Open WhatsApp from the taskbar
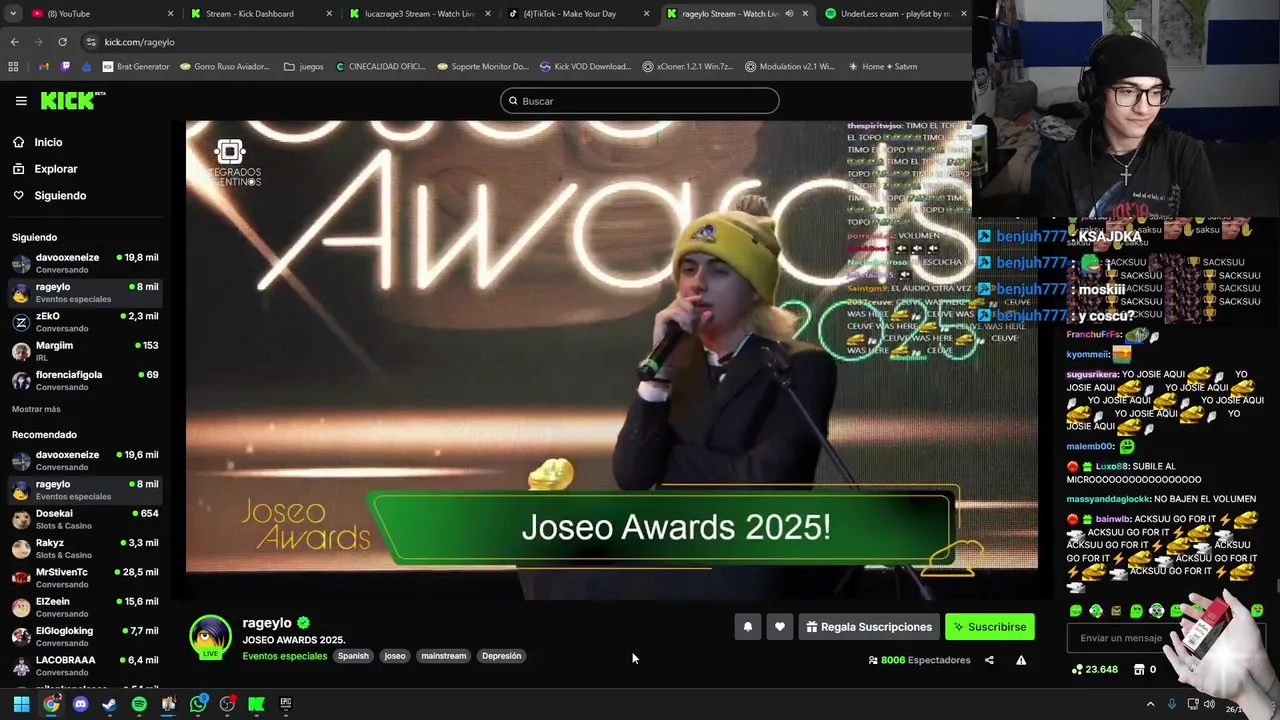Viewport: 1280px width, 720px height. click(198, 704)
